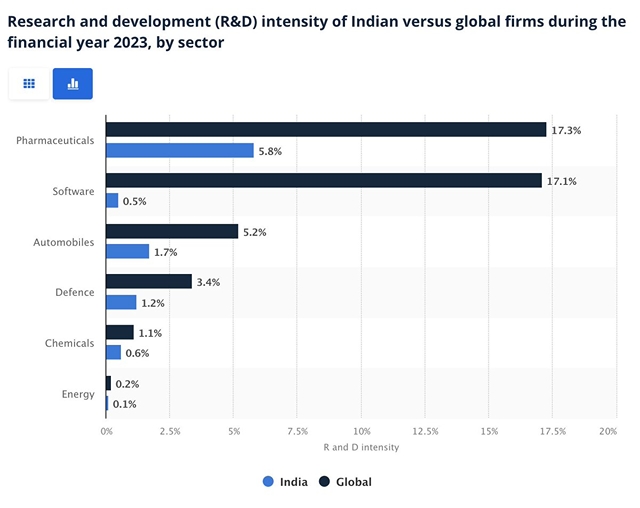Click the India Chemicals 0.6% bar

(x=113, y=353)
